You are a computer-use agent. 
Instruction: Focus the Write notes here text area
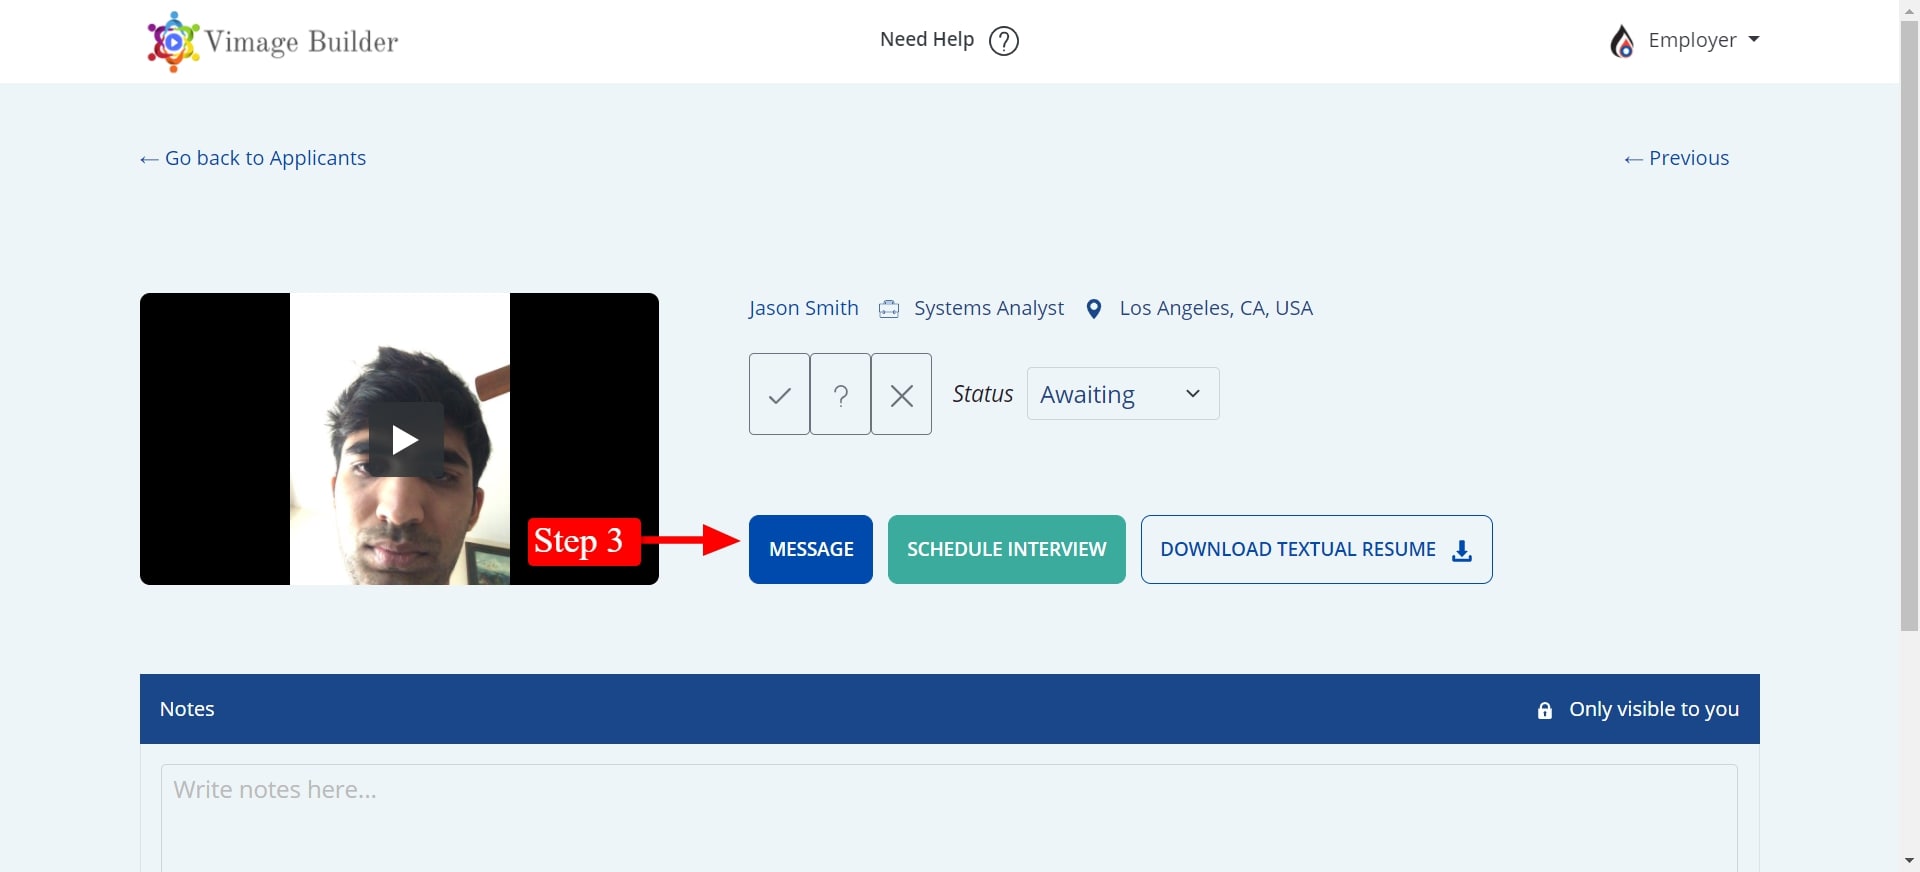click(x=949, y=818)
